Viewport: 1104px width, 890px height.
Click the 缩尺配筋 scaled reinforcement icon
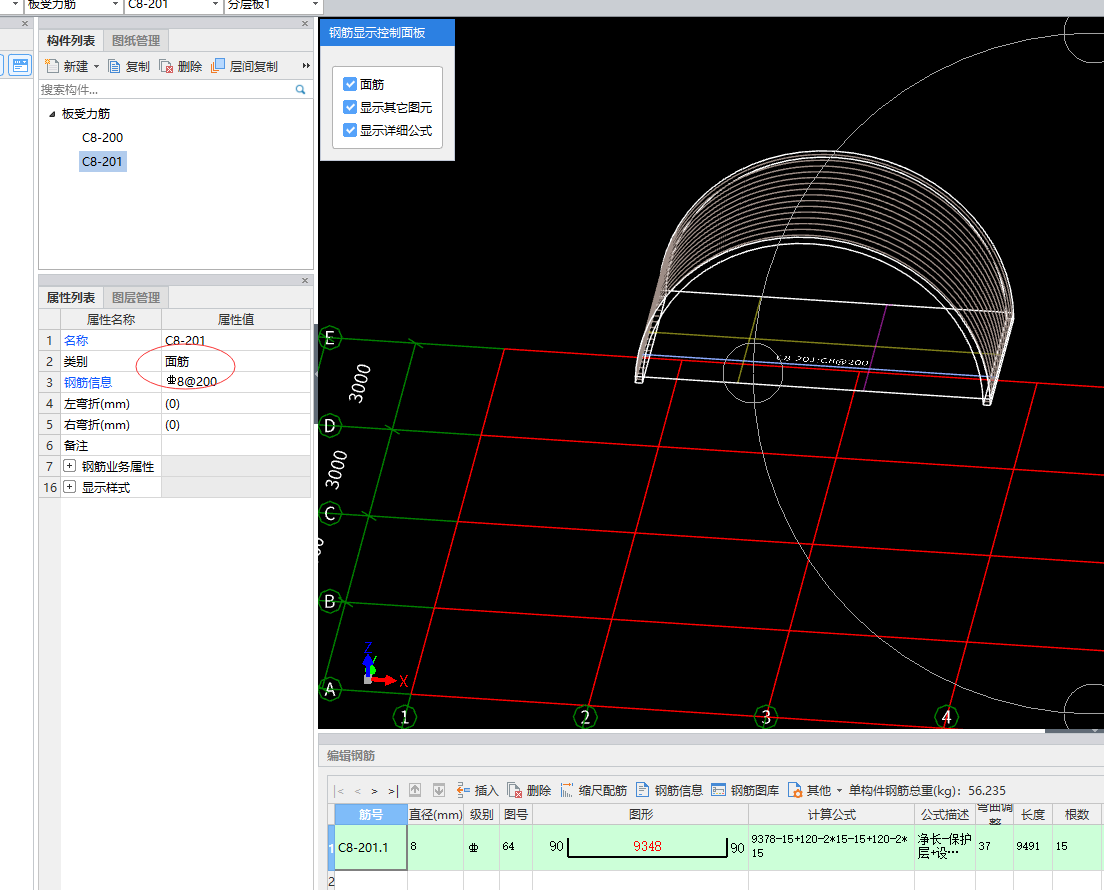pos(567,790)
